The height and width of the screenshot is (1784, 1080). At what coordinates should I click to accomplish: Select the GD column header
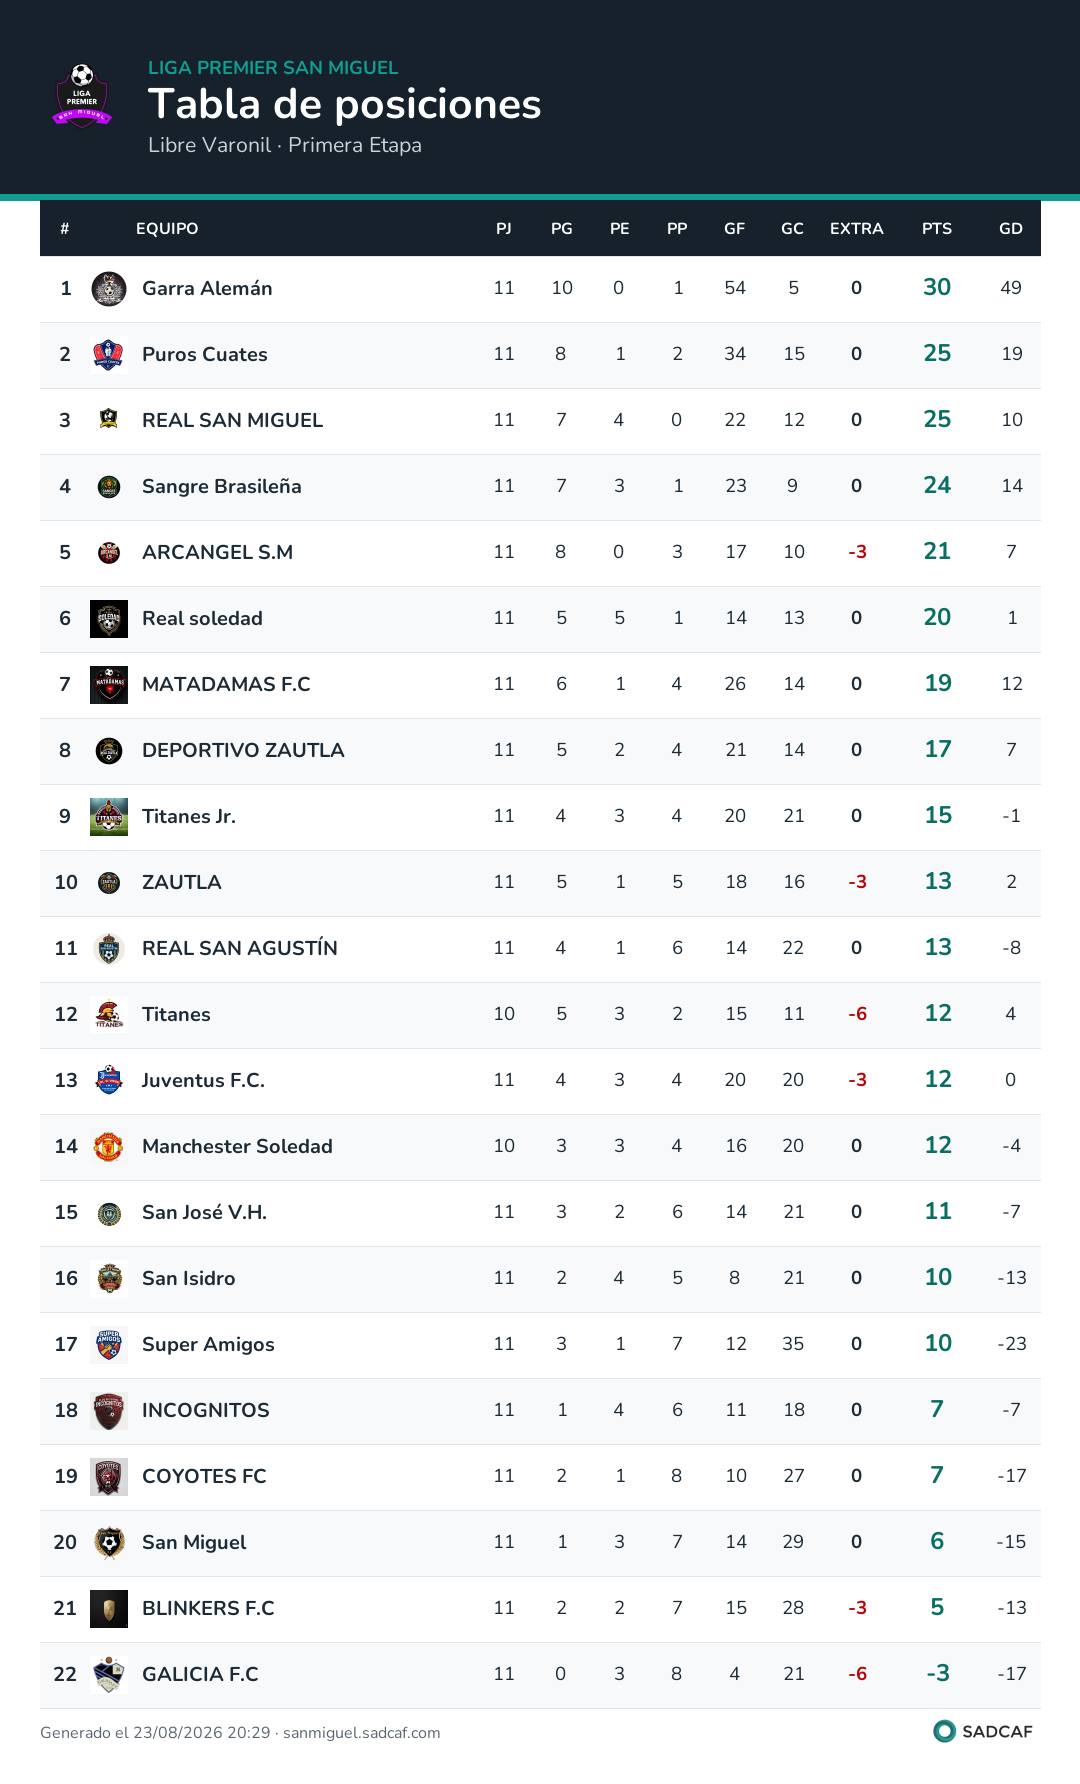pos(1011,229)
